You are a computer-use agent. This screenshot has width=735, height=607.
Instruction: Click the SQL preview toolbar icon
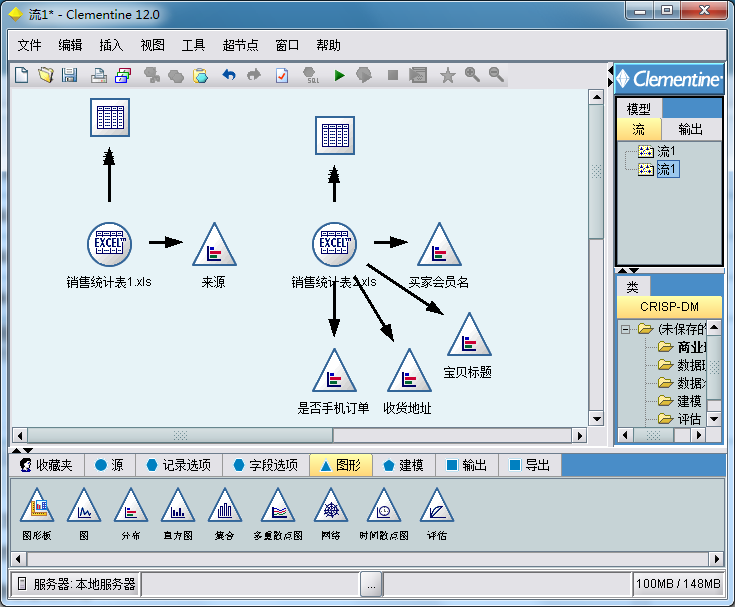tap(311, 75)
